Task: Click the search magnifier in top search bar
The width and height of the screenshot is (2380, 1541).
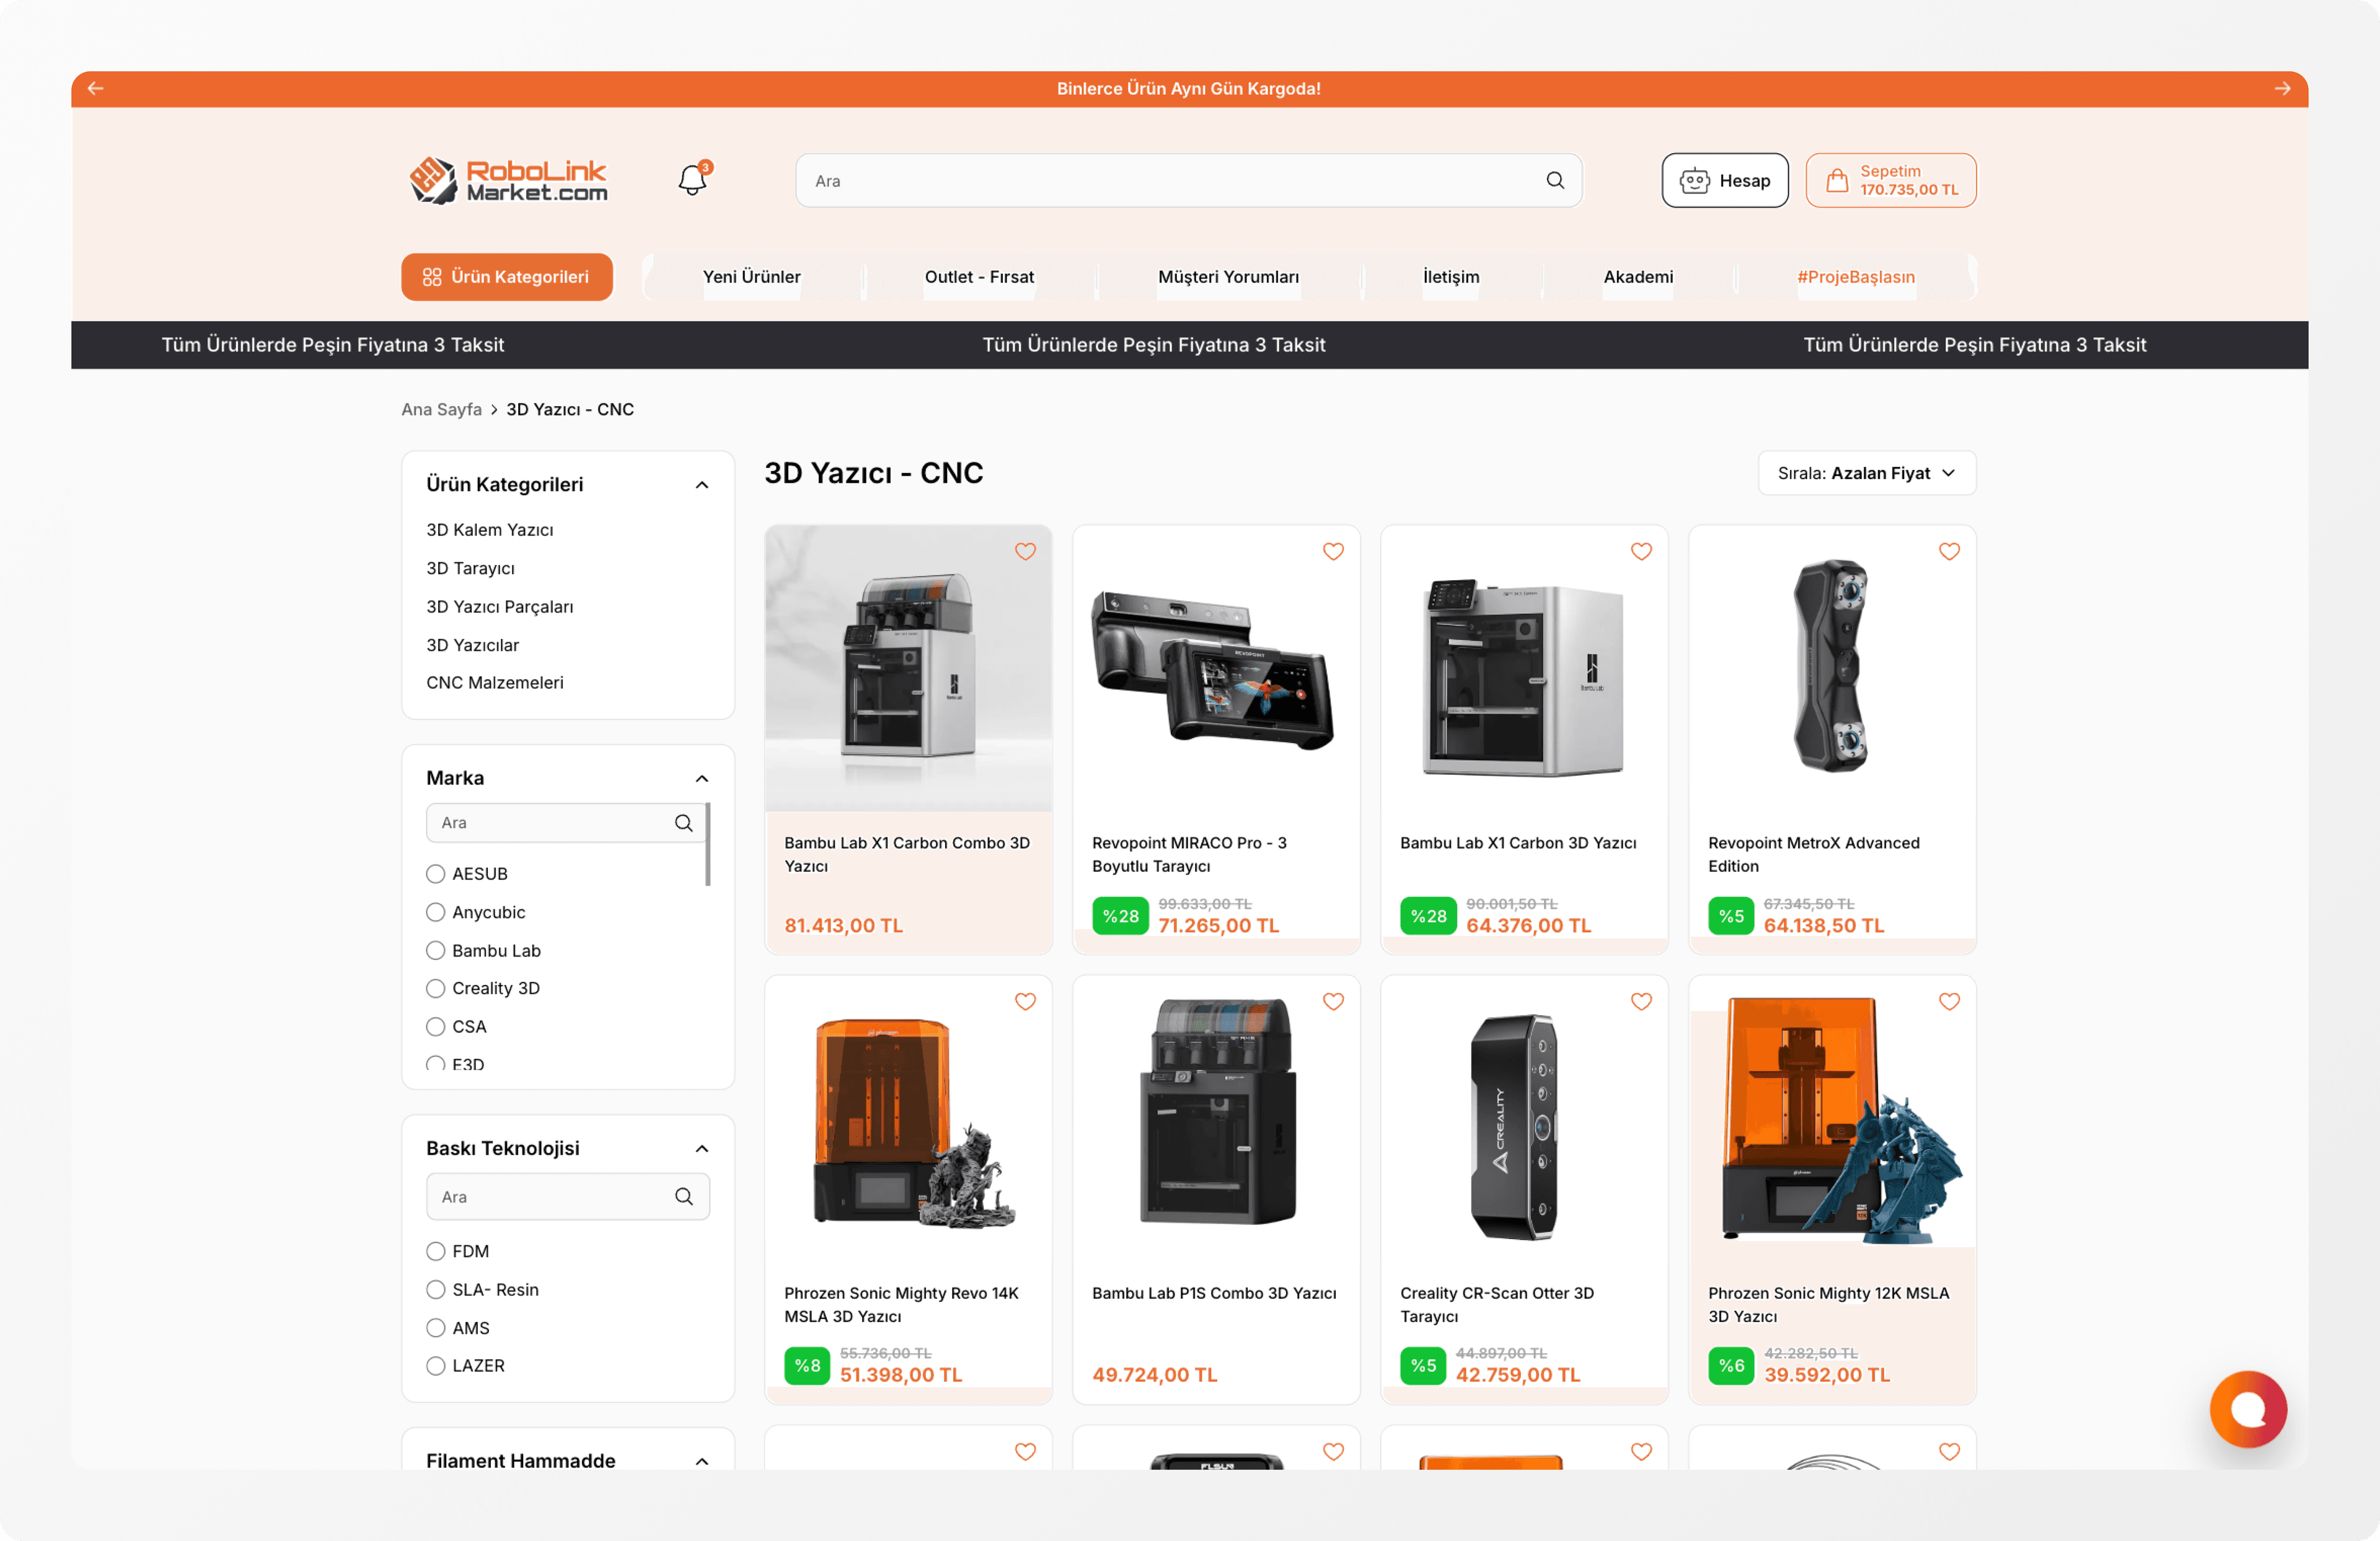Action: click(1554, 180)
